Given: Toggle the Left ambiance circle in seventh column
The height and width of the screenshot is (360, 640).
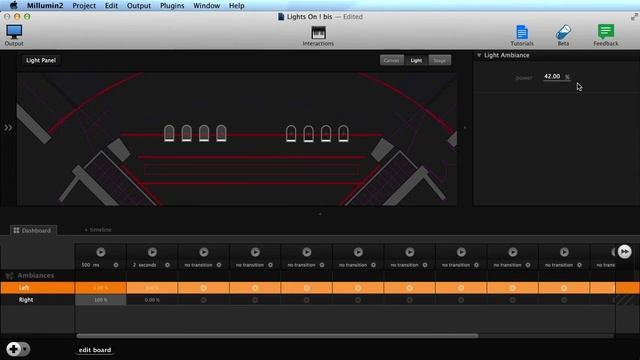Looking at the screenshot, I should tap(409, 288).
